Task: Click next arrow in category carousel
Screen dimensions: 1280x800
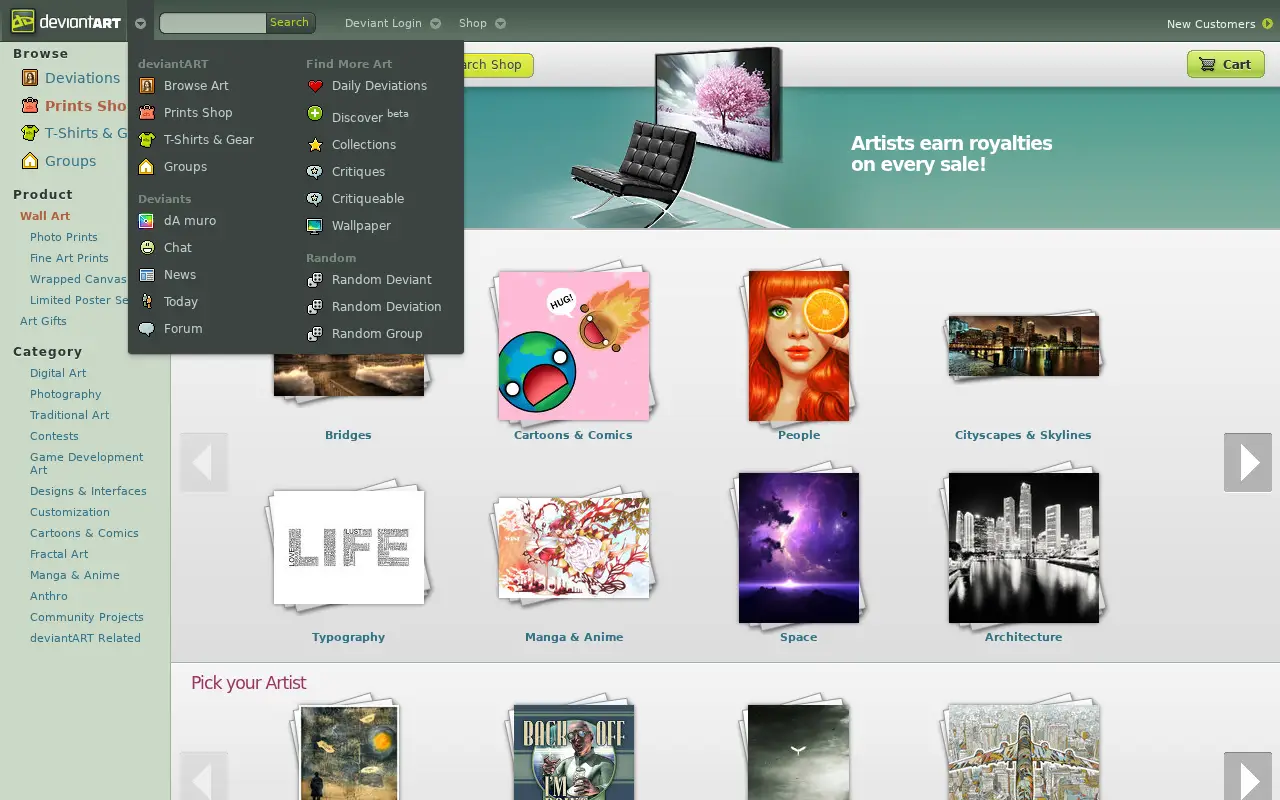Action: tap(1248, 462)
